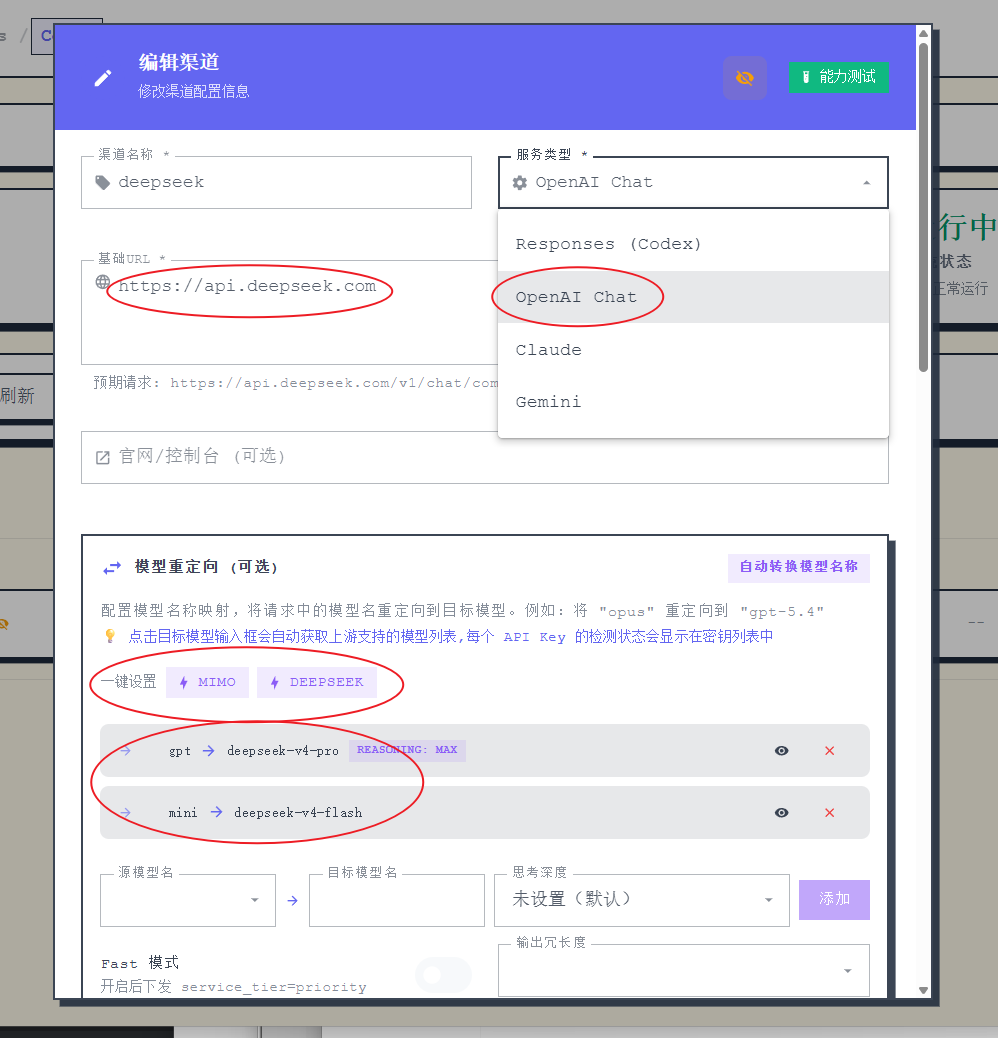Toggle the orange crossed-eye visibility button
This screenshot has width=998, height=1038.
(x=745, y=78)
